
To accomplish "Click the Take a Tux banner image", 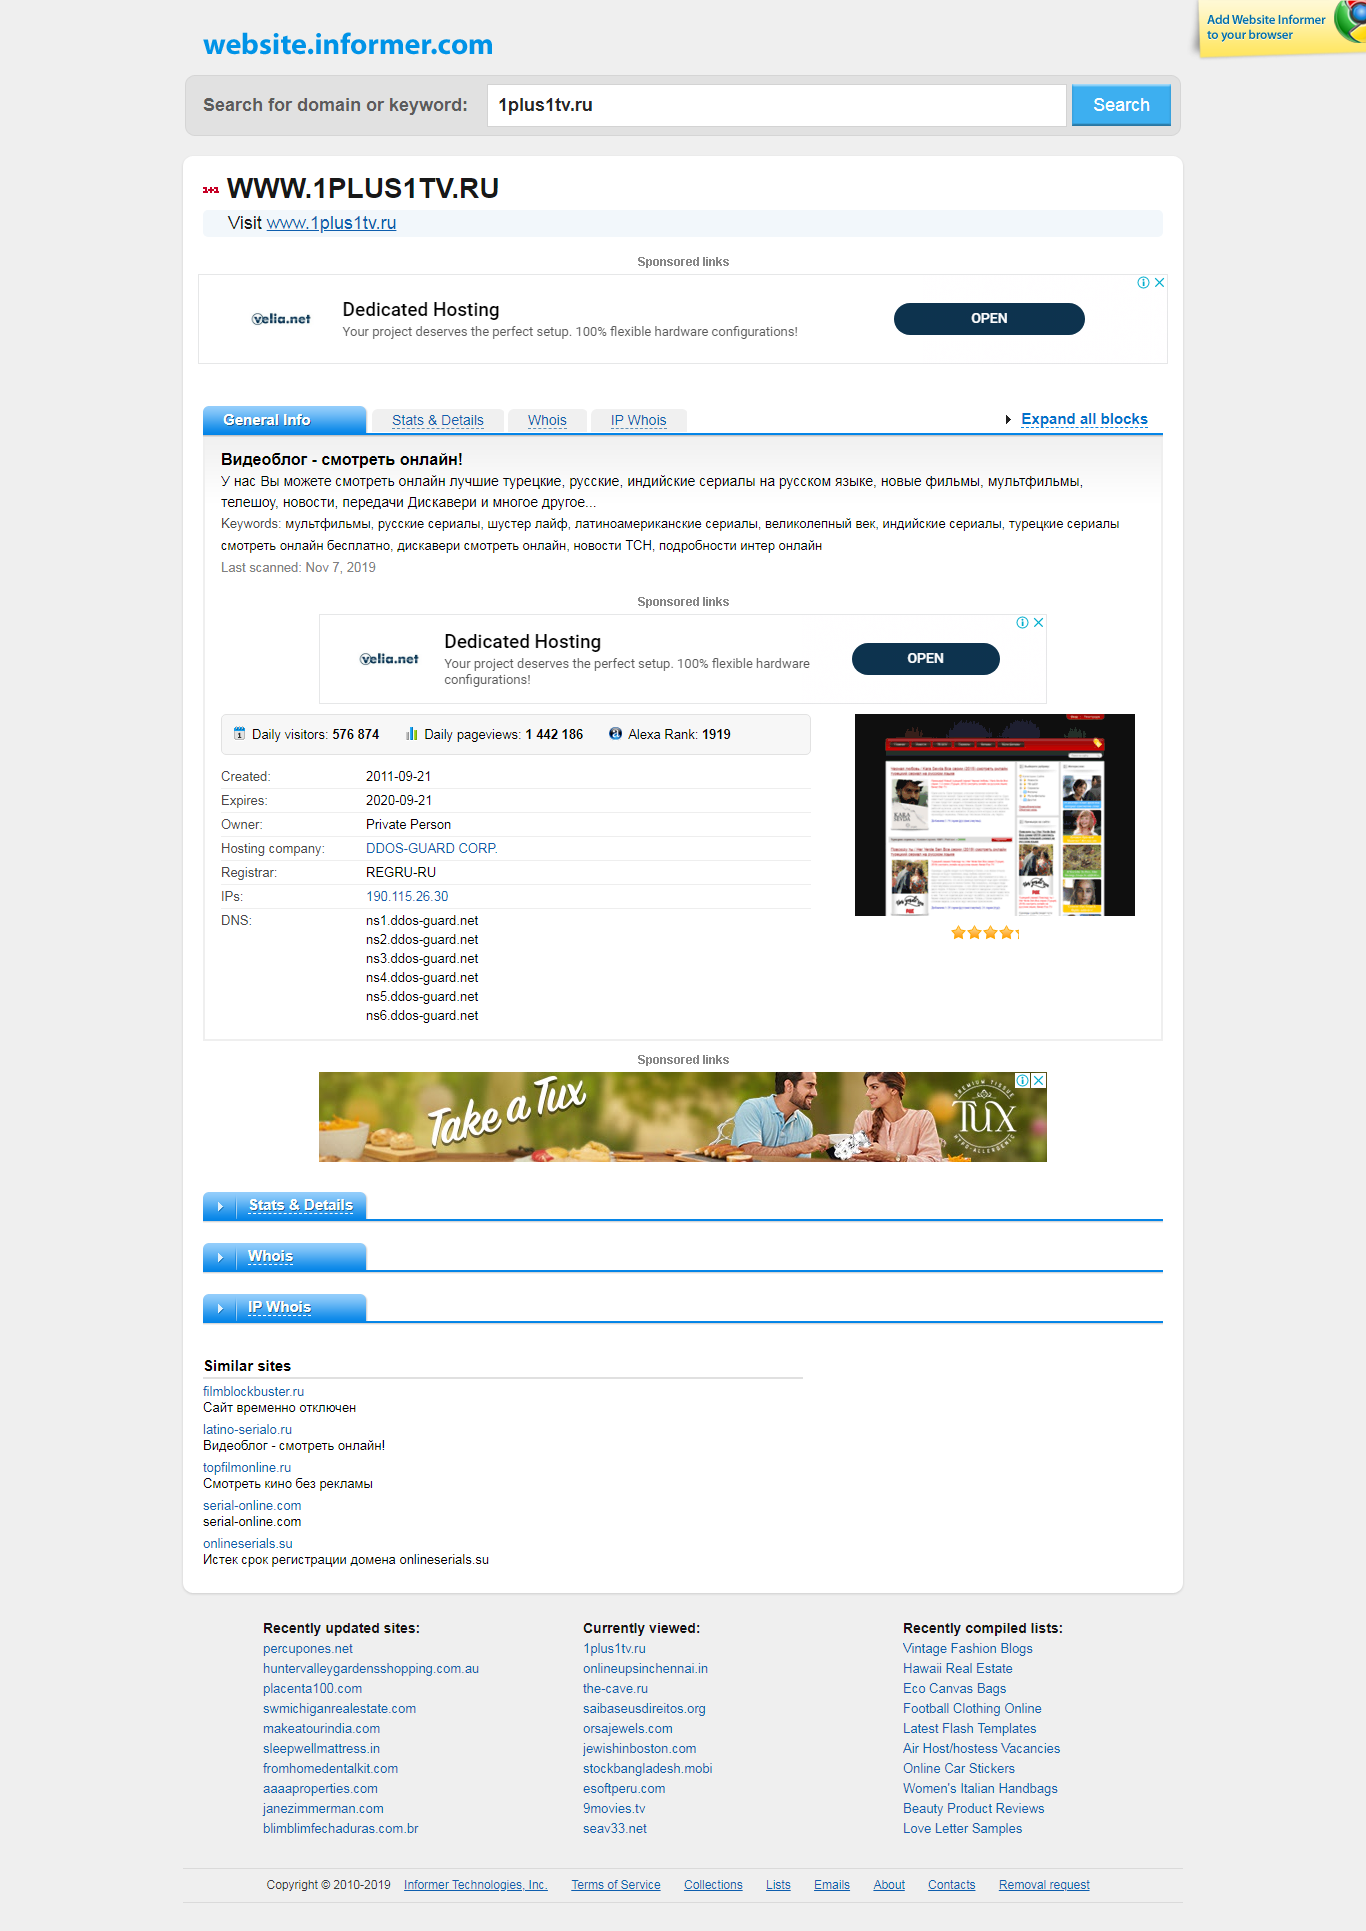I will 682,1117.
